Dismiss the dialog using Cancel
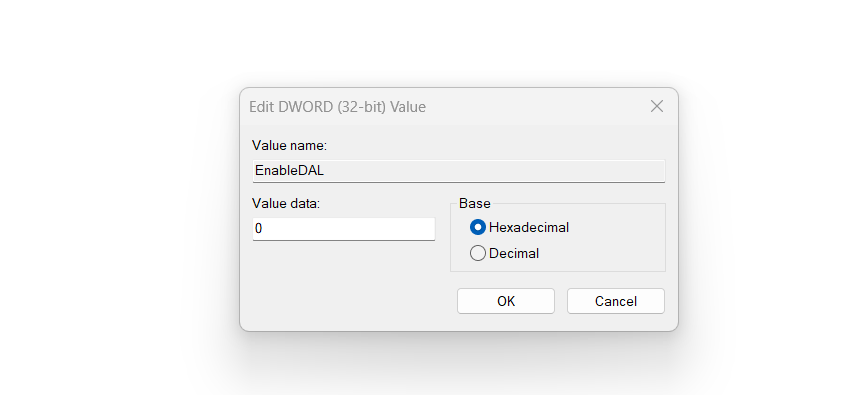Image resolution: width=865 pixels, height=395 pixels. (616, 301)
